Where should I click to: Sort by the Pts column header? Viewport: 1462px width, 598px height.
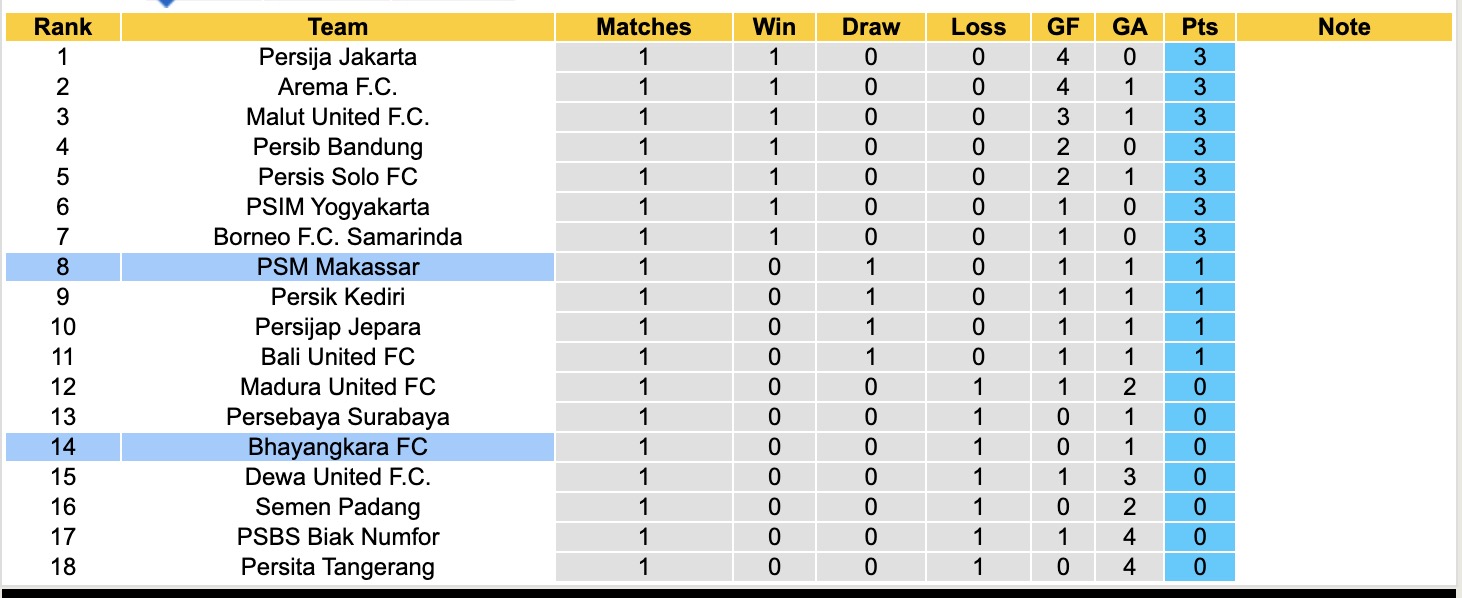click(x=1199, y=27)
